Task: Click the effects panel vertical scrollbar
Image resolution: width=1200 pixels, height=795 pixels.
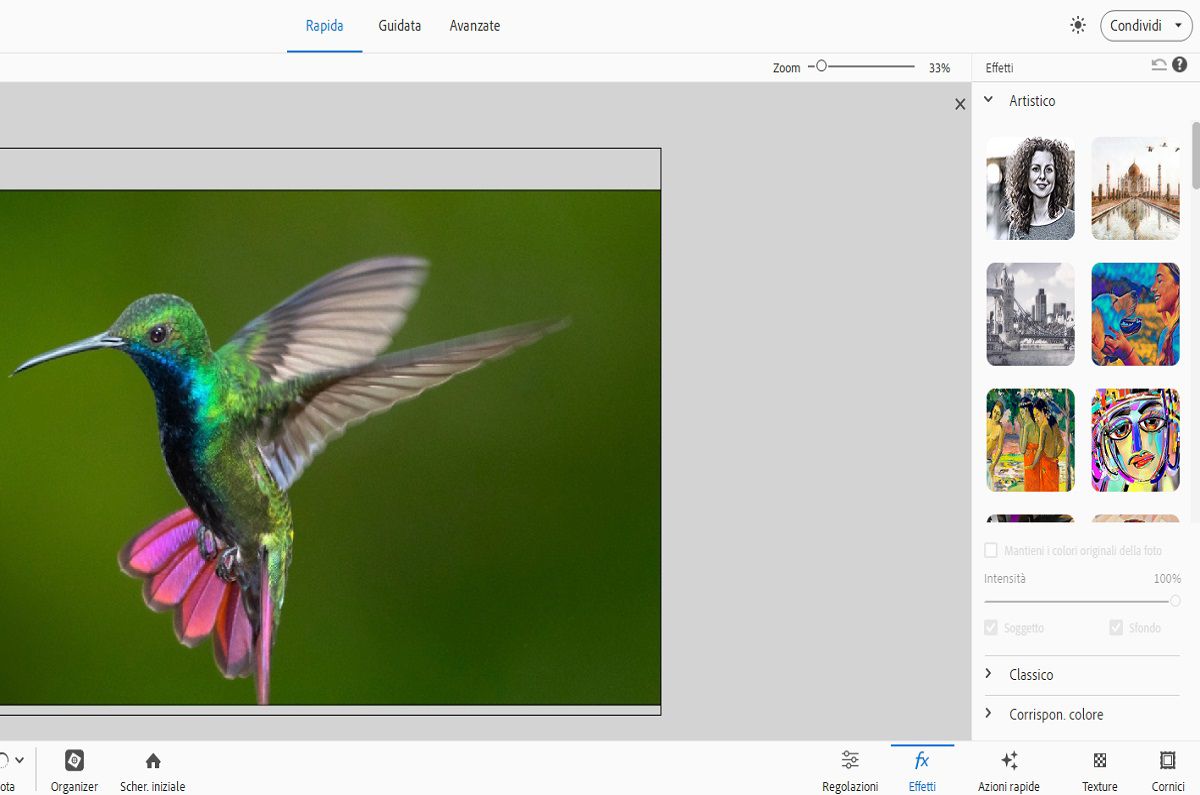Action: pyautogui.click(x=1195, y=155)
